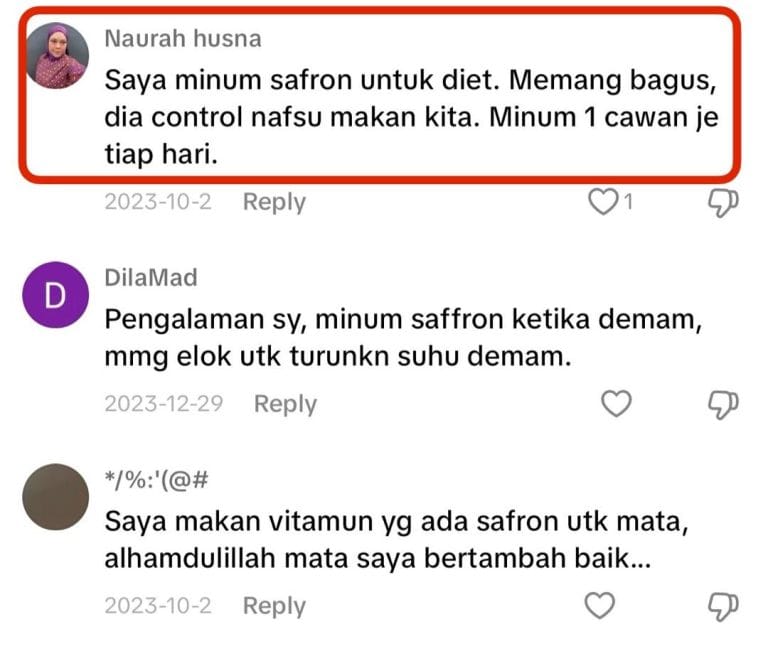Reply to DilaMad's comment
768x661 pixels.
click(x=285, y=404)
